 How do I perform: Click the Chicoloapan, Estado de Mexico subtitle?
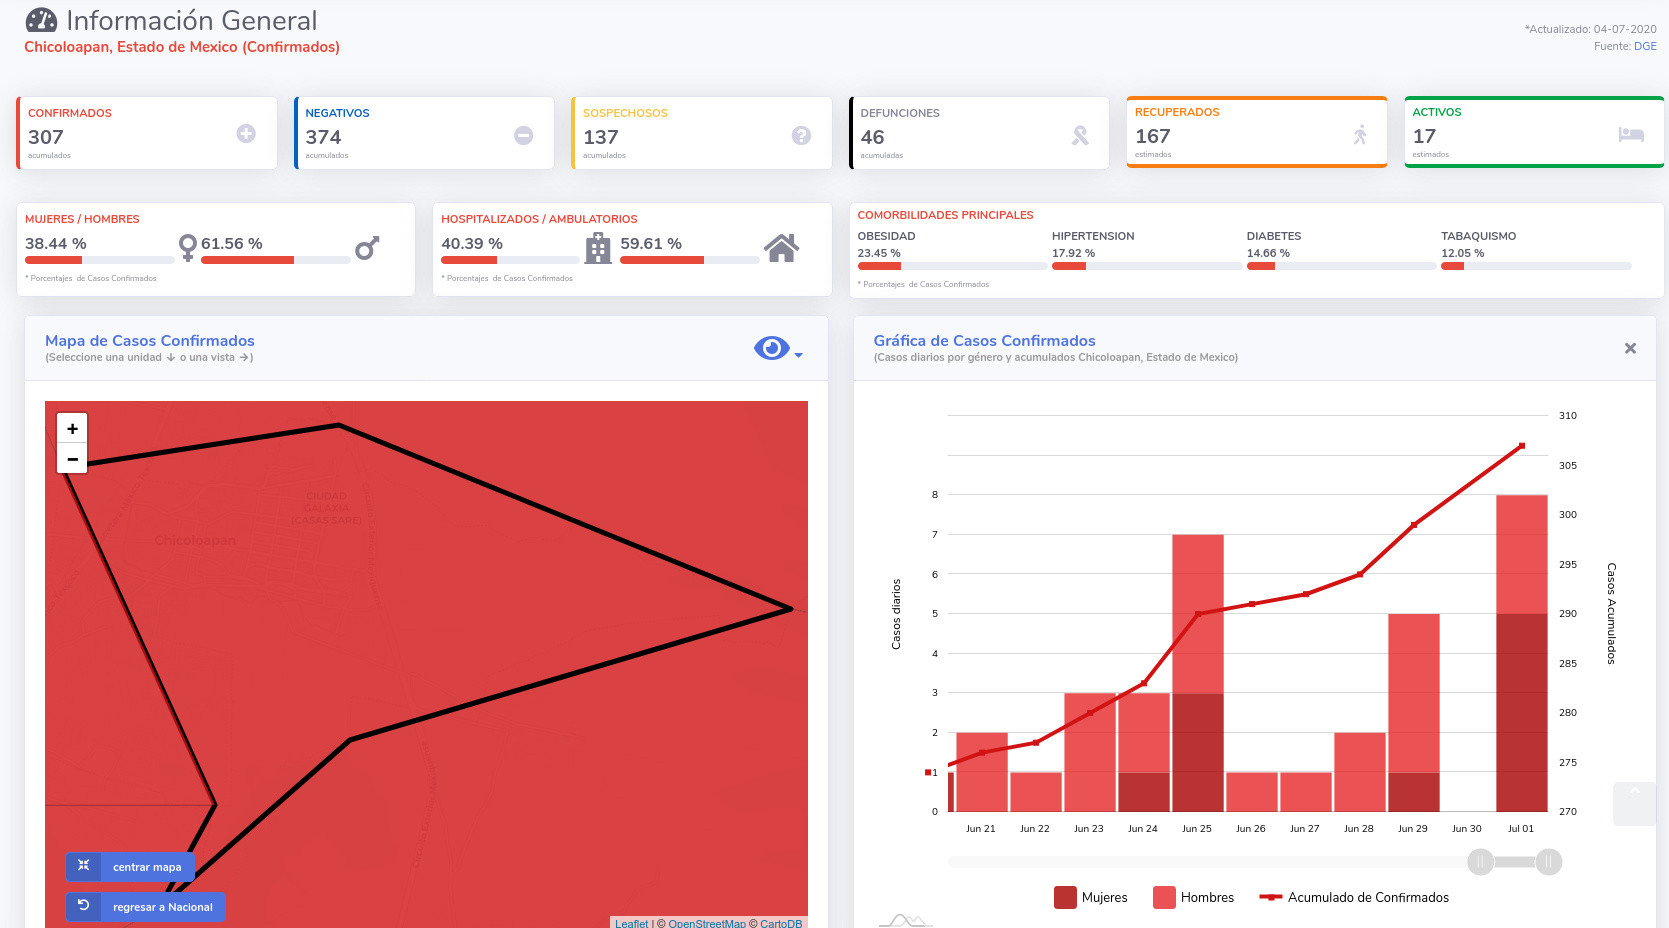[182, 47]
